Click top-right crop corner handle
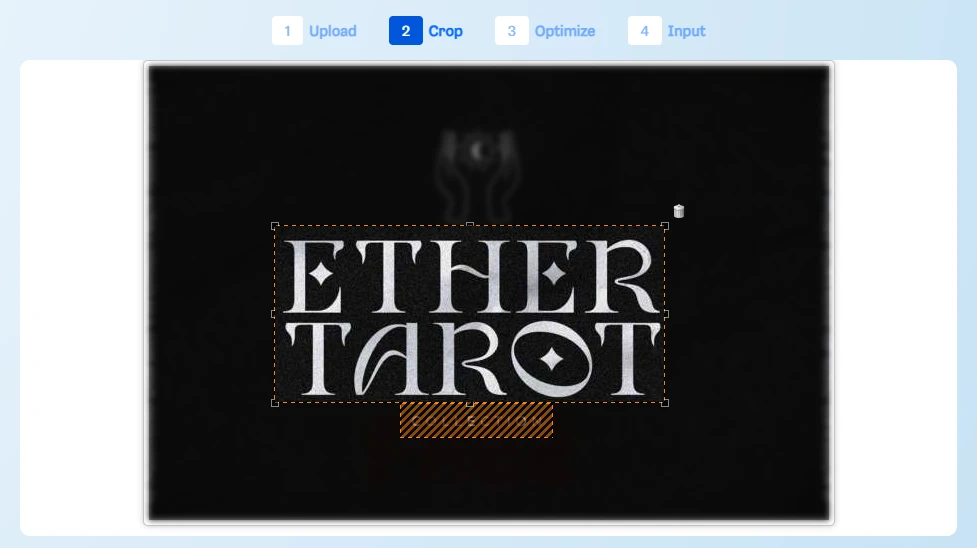The image size is (977, 548). (665, 226)
